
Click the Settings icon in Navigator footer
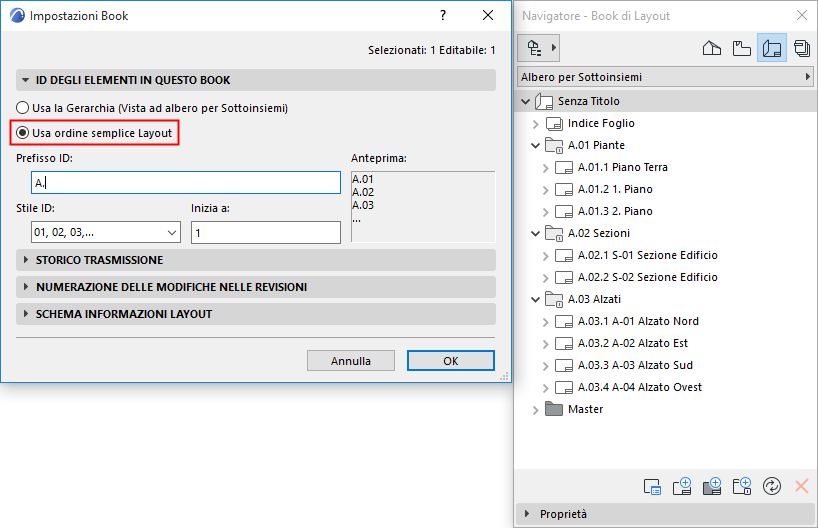(x=652, y=486)
